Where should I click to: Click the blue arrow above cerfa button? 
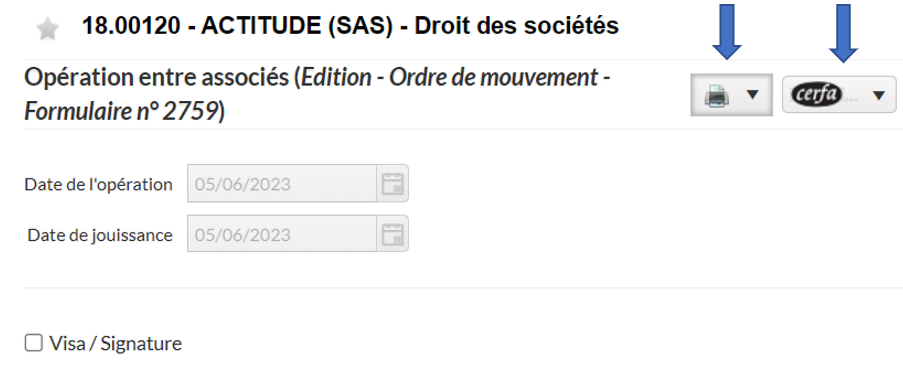click(843, 33)
